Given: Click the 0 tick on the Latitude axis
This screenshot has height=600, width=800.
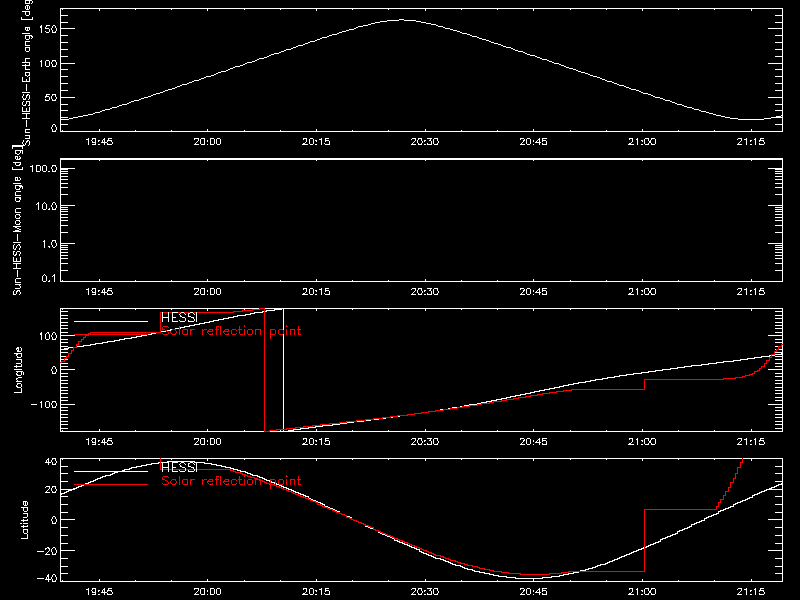Looking at the screenshot, I should point(54,520).
